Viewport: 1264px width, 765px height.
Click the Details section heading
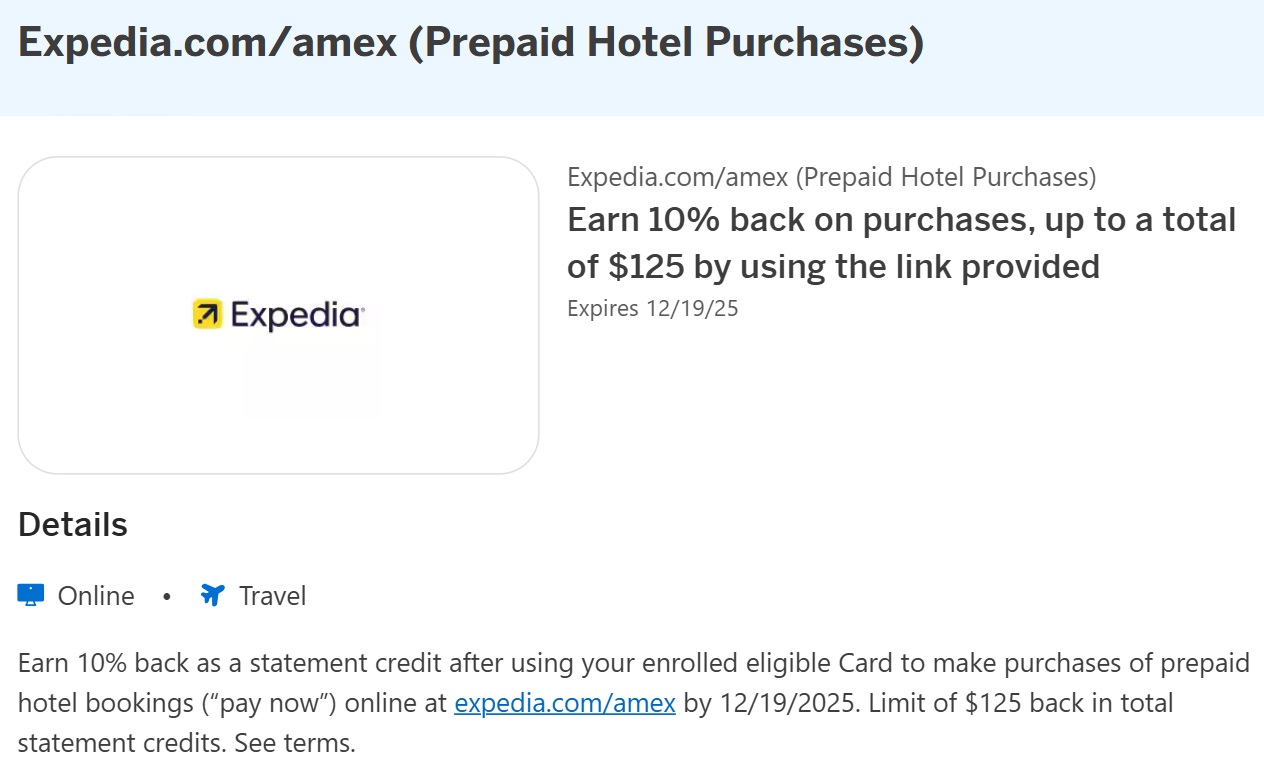pyautogui.click(x=71, y=524)
